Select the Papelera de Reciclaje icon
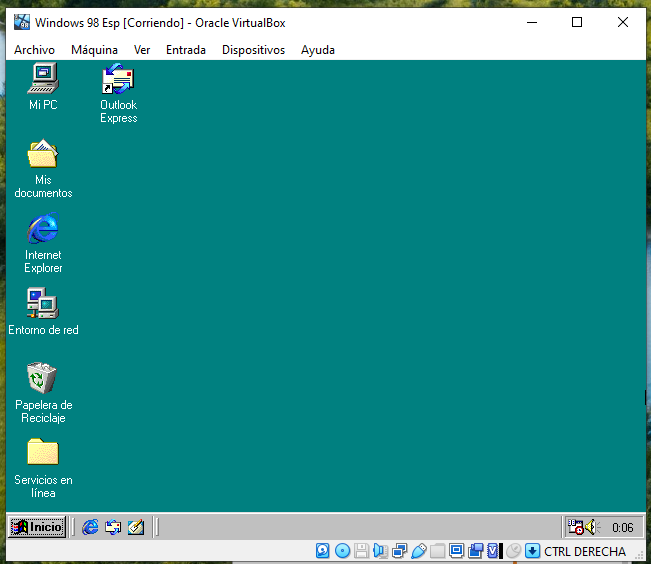This screenshot has width=651, height=564. [42, 378]
